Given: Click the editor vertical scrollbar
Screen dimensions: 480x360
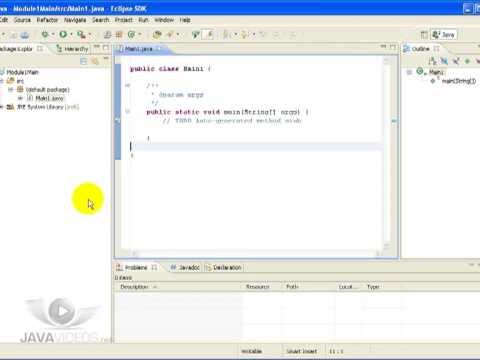Looking at the screenshot, I should pyautogui.click(x=387, y=153).
